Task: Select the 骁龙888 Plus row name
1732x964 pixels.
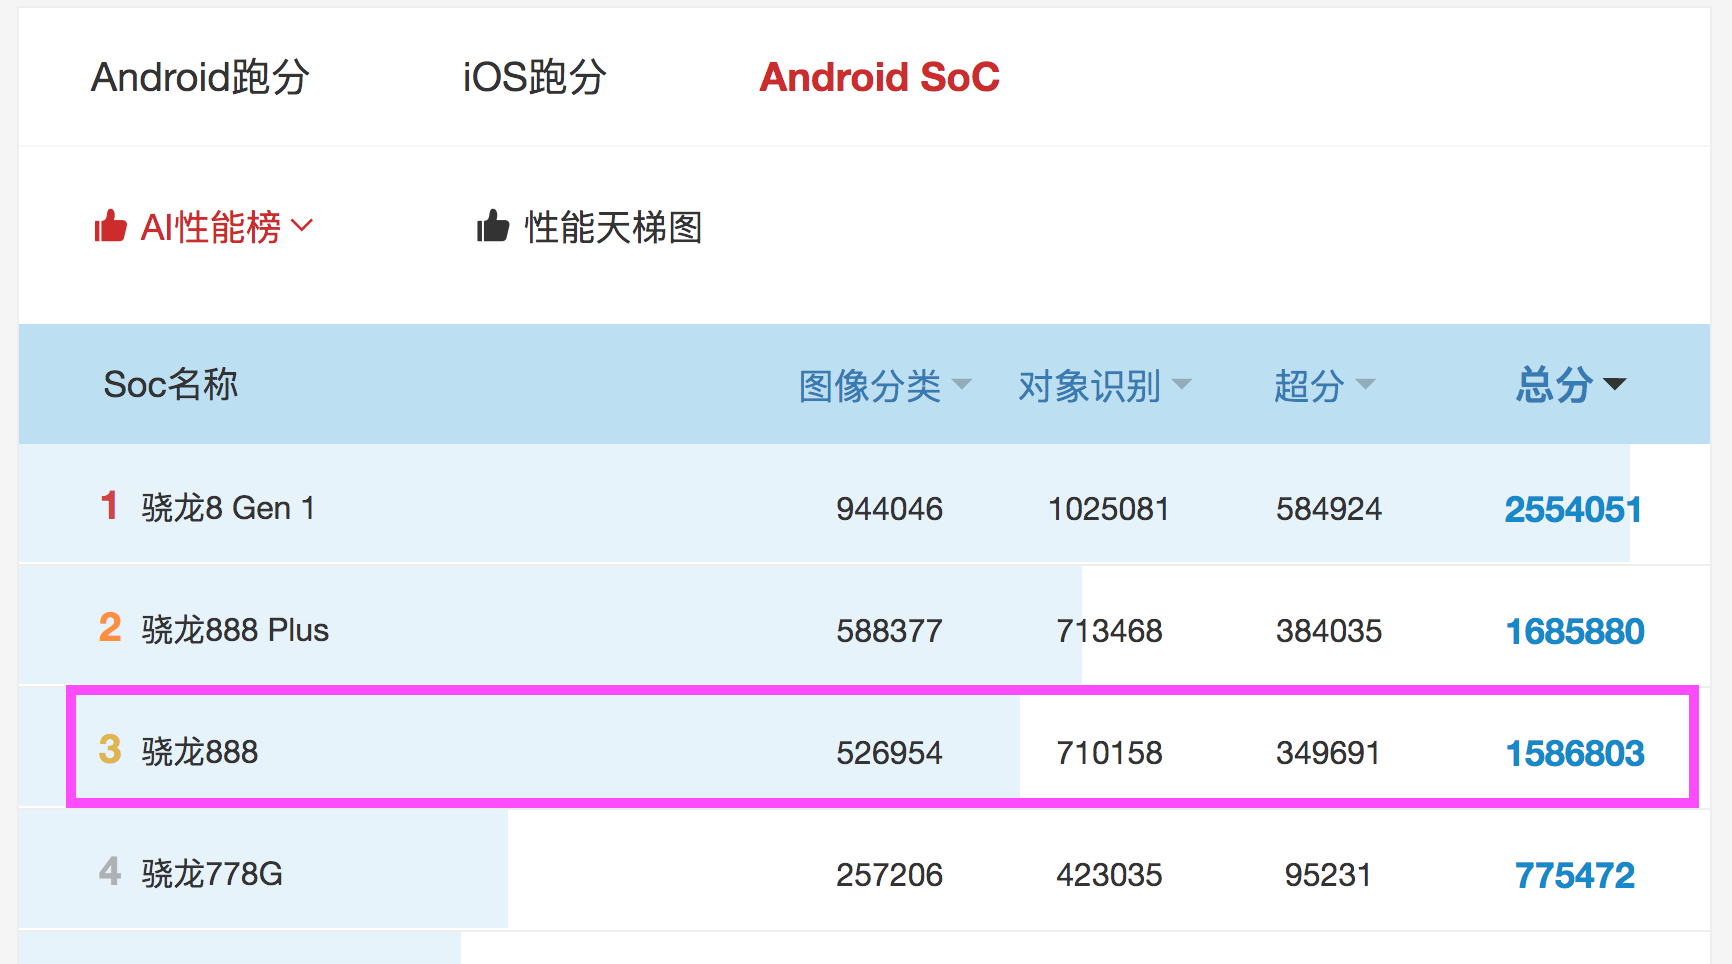Action: click(x=235, y=630)
